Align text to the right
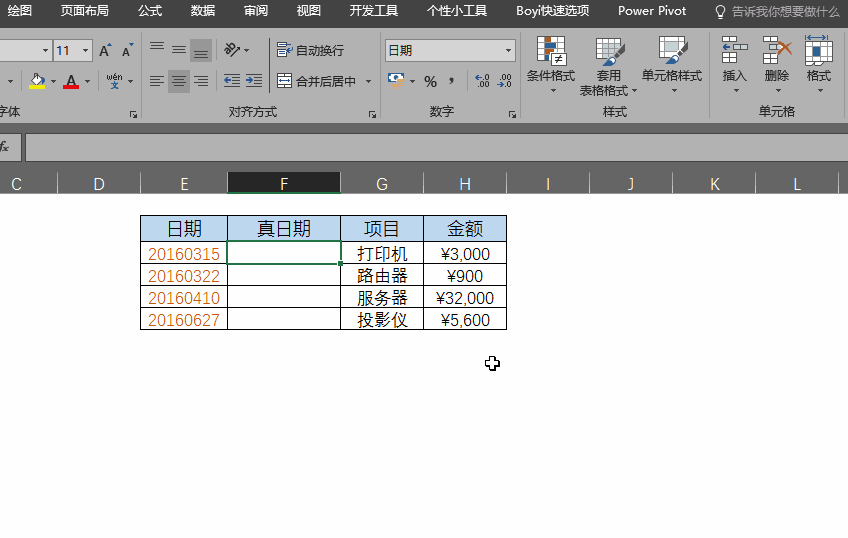Screen dimensions: 848x538 click(201, 82)
